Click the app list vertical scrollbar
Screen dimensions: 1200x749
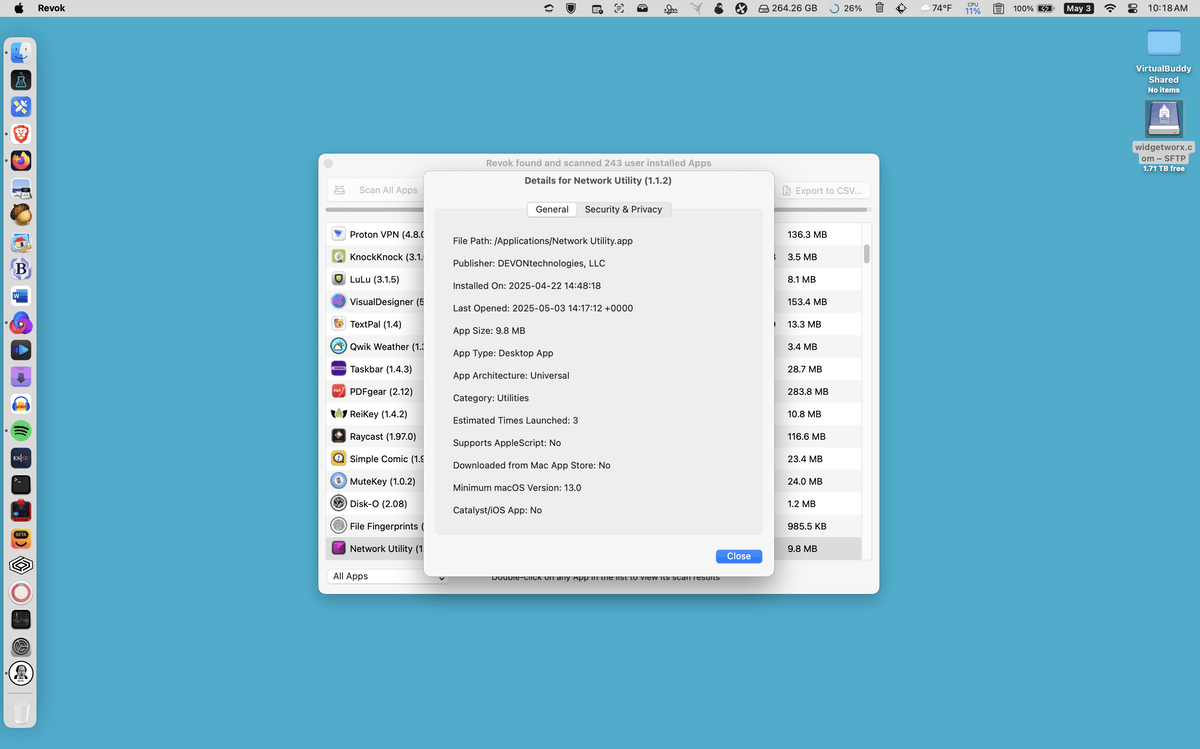coord(867,253)
